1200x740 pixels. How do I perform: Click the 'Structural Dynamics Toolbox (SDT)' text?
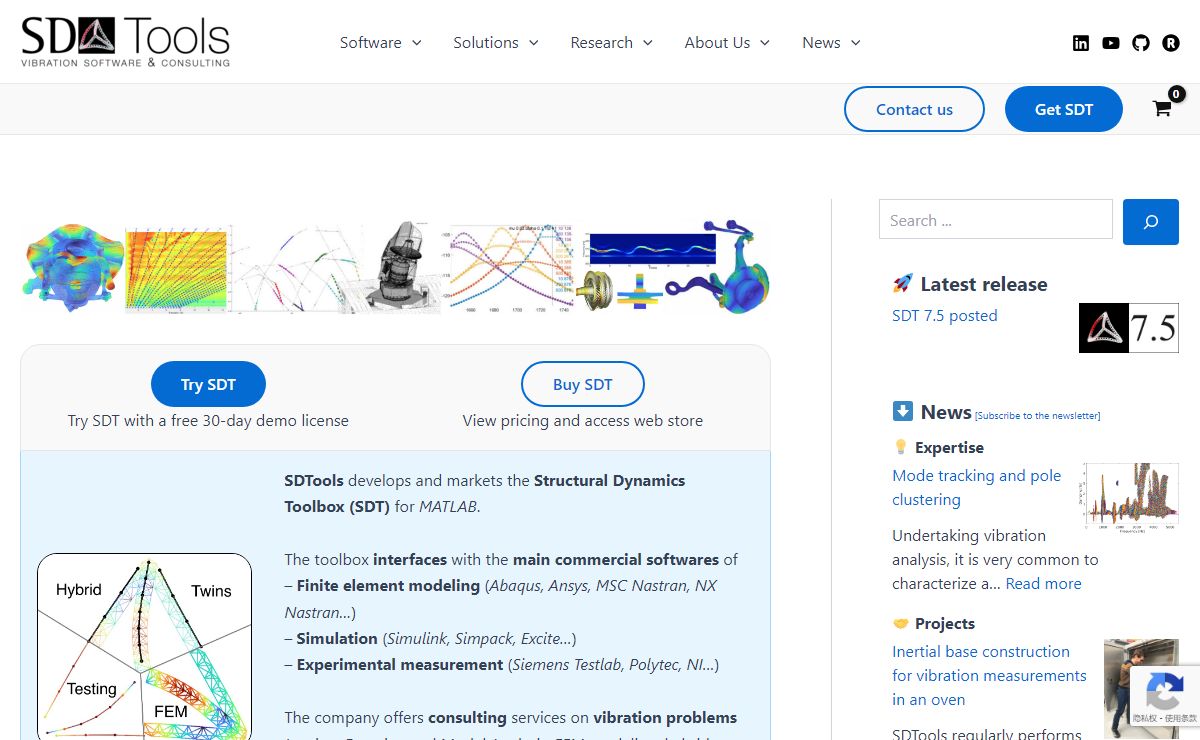click(x=485, y=493)
